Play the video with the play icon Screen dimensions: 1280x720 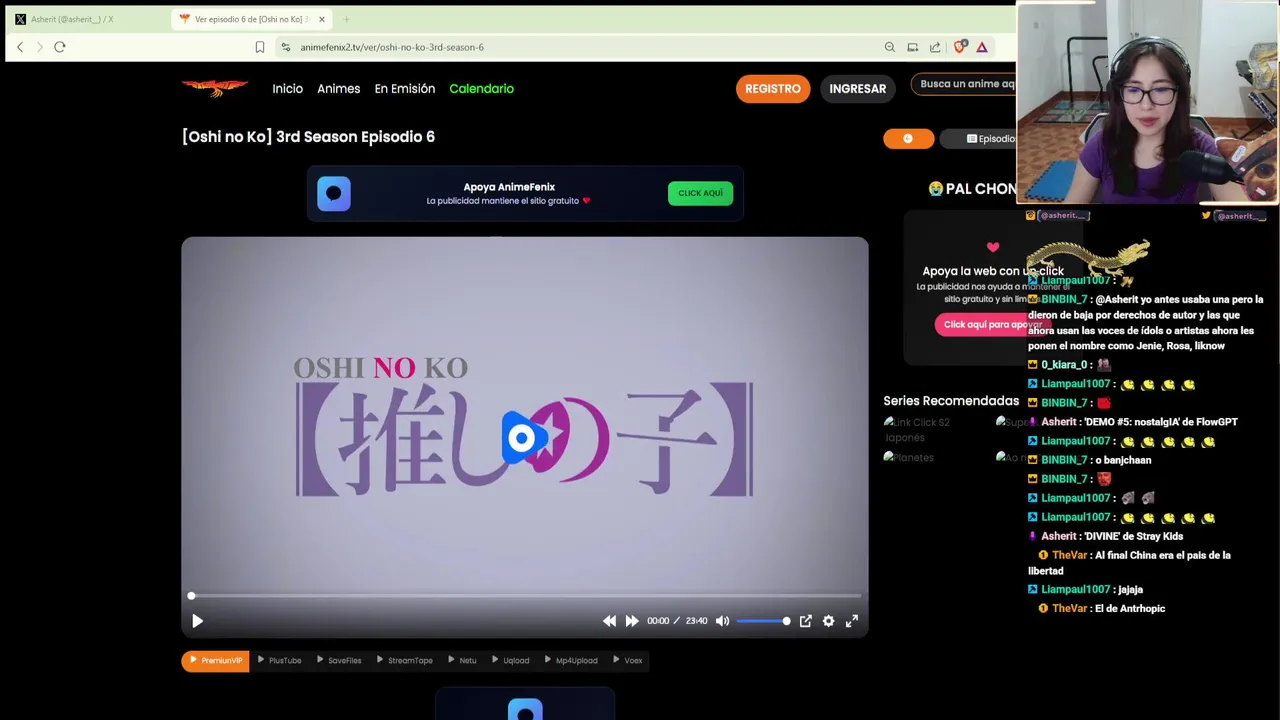(197, 621)
